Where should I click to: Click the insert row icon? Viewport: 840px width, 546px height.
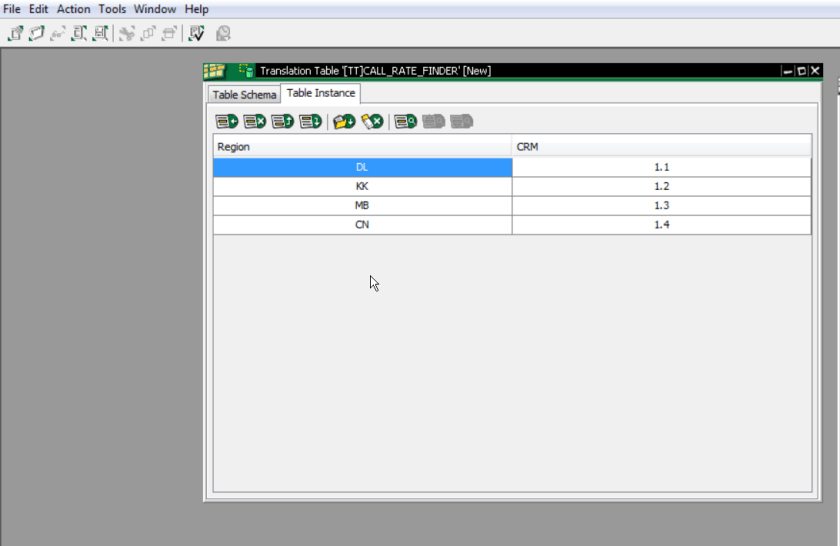click(x=227, y=122)
